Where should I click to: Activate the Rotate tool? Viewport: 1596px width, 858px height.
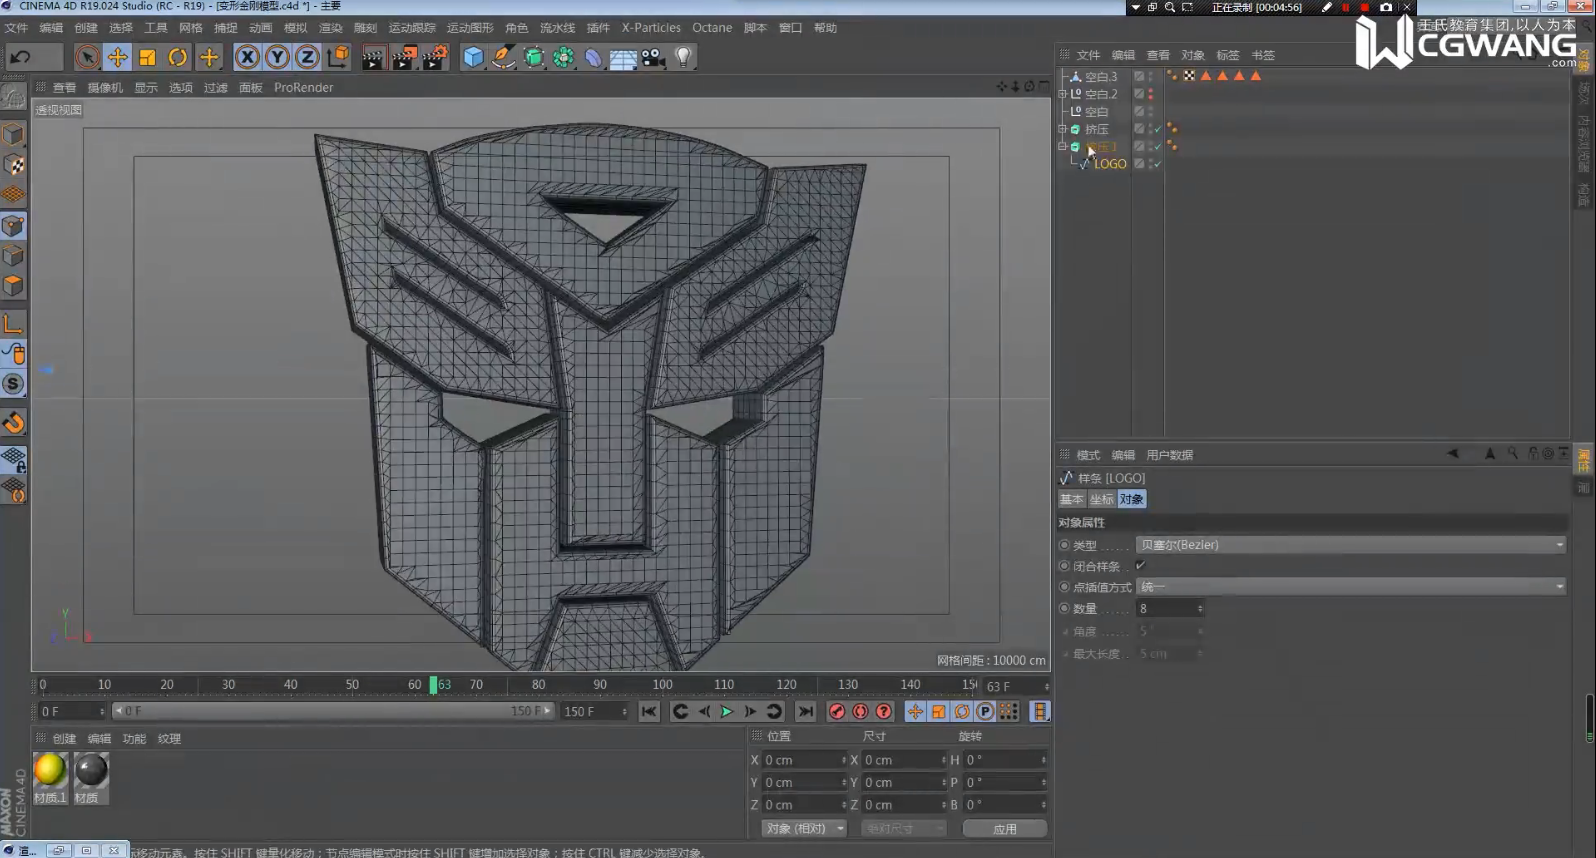[177, 57]
